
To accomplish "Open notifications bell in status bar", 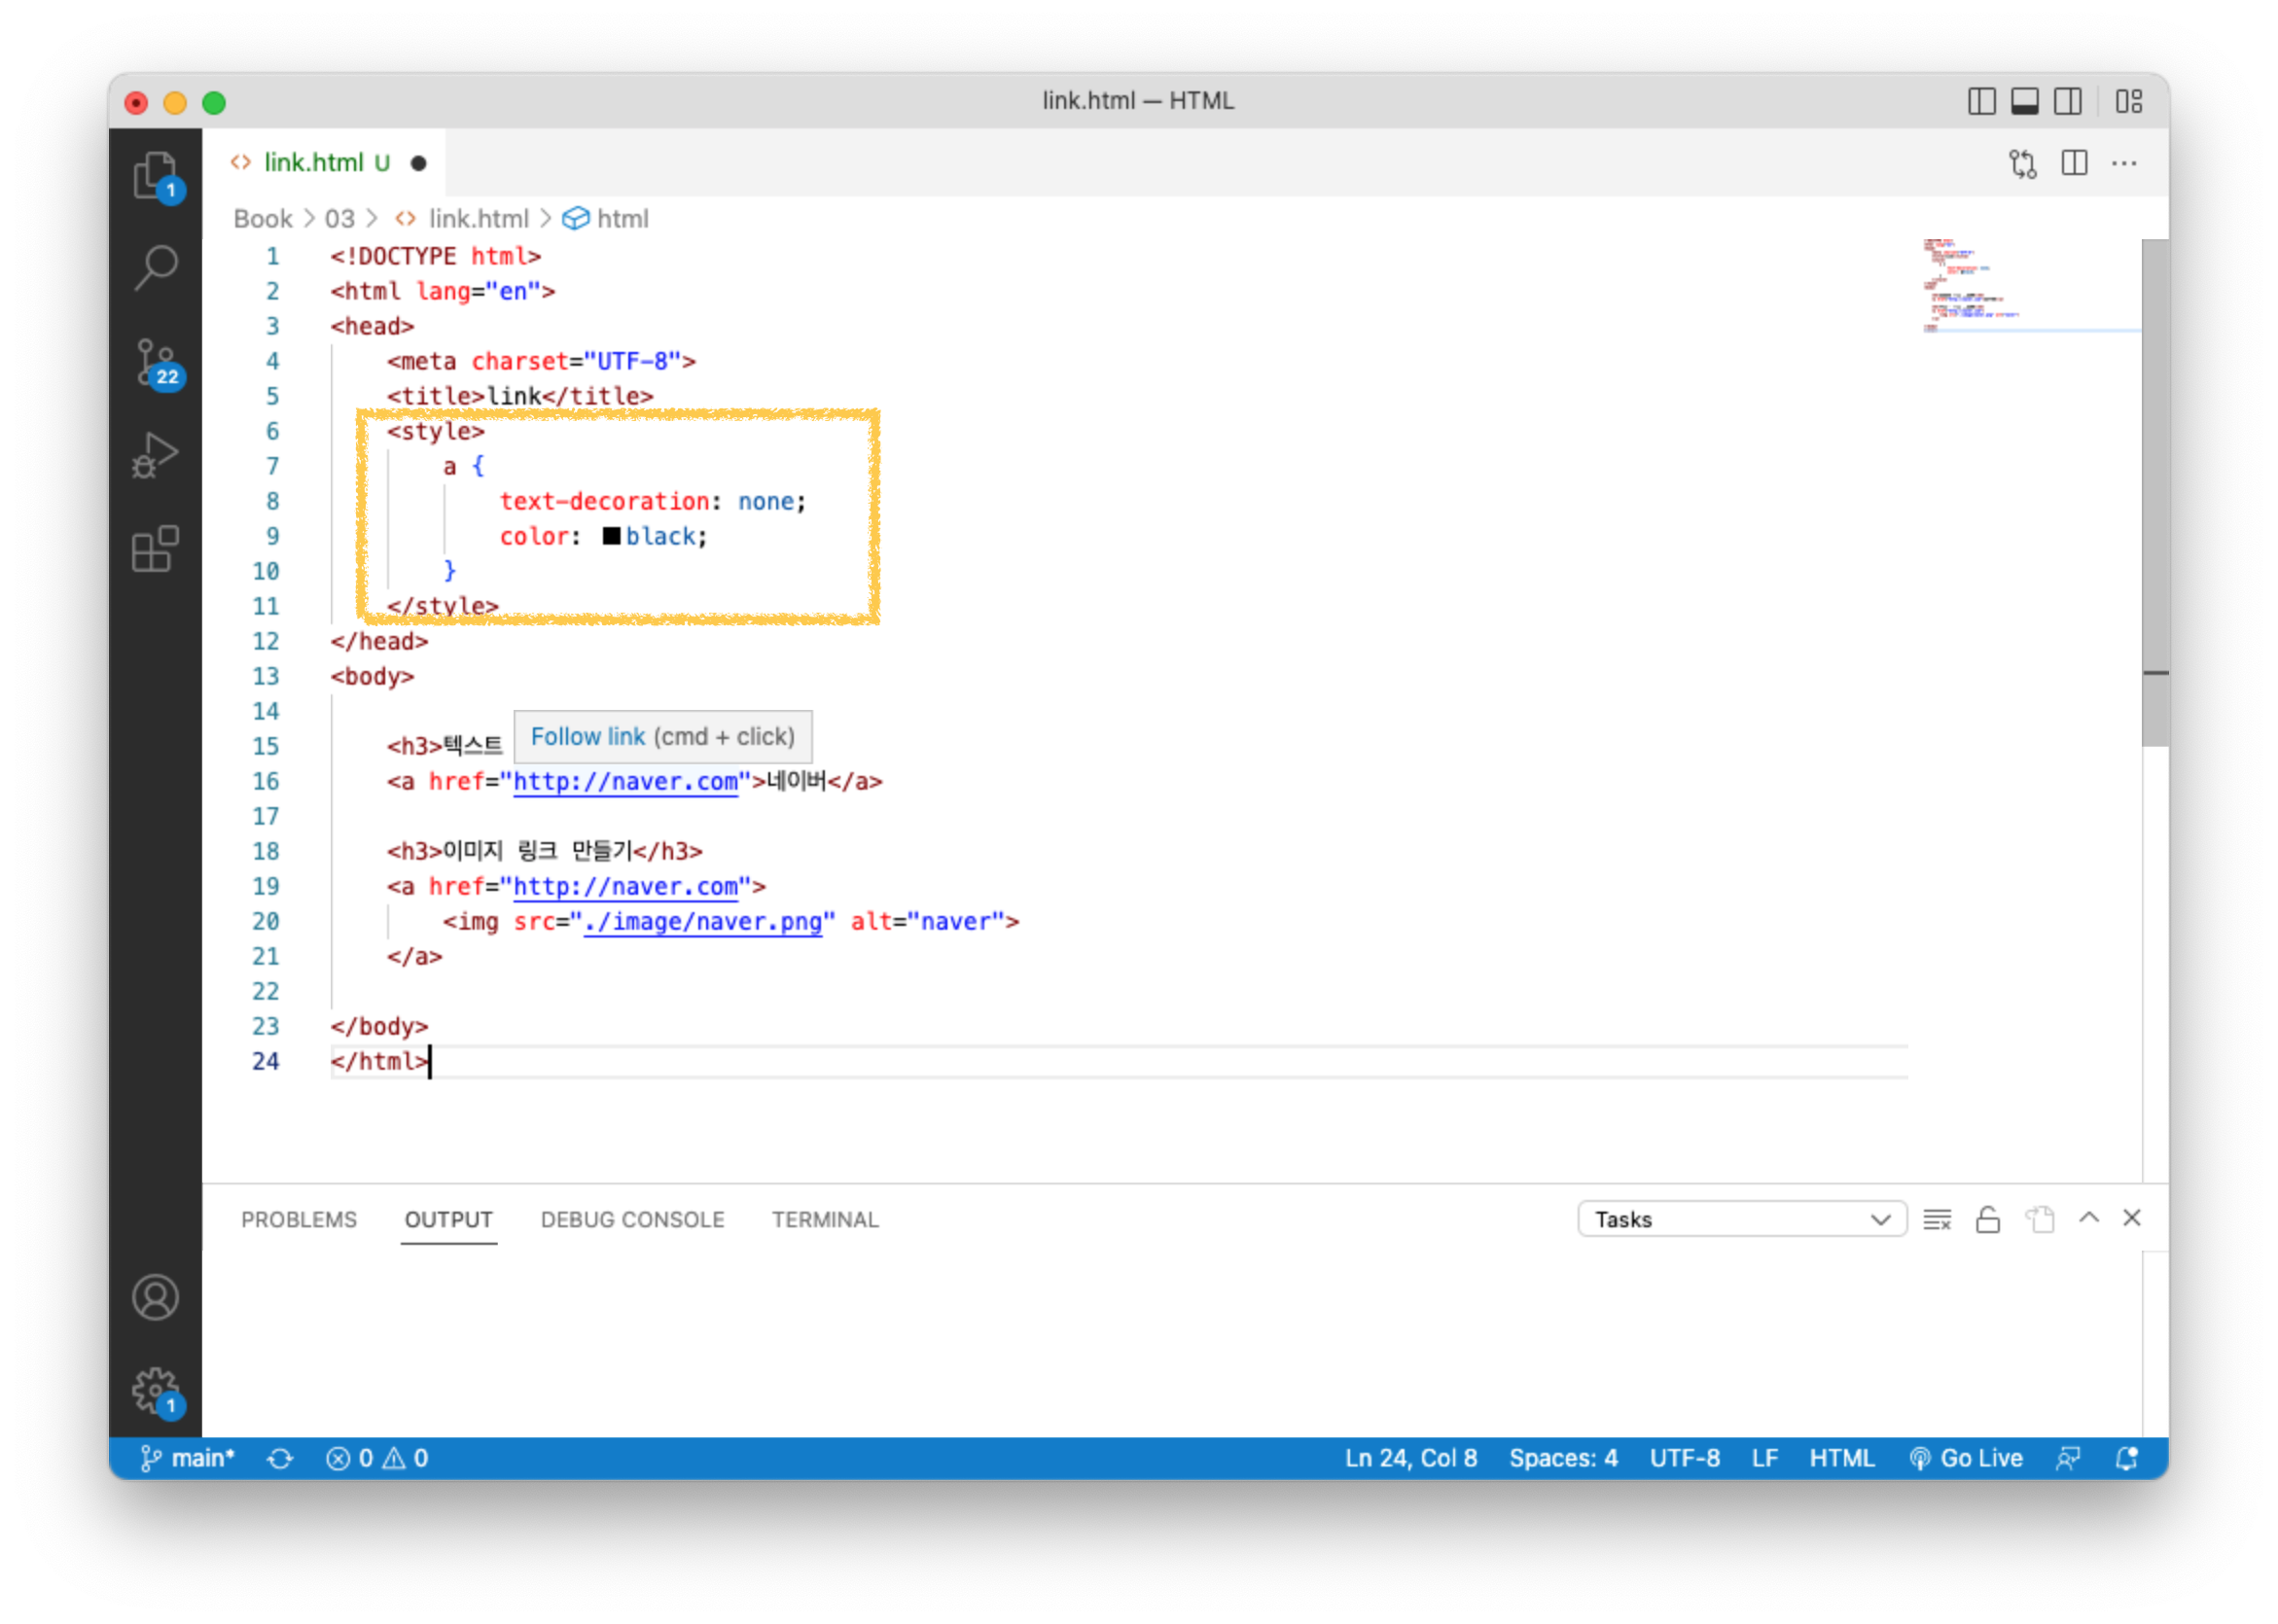I will (x=2127, y=1459).
